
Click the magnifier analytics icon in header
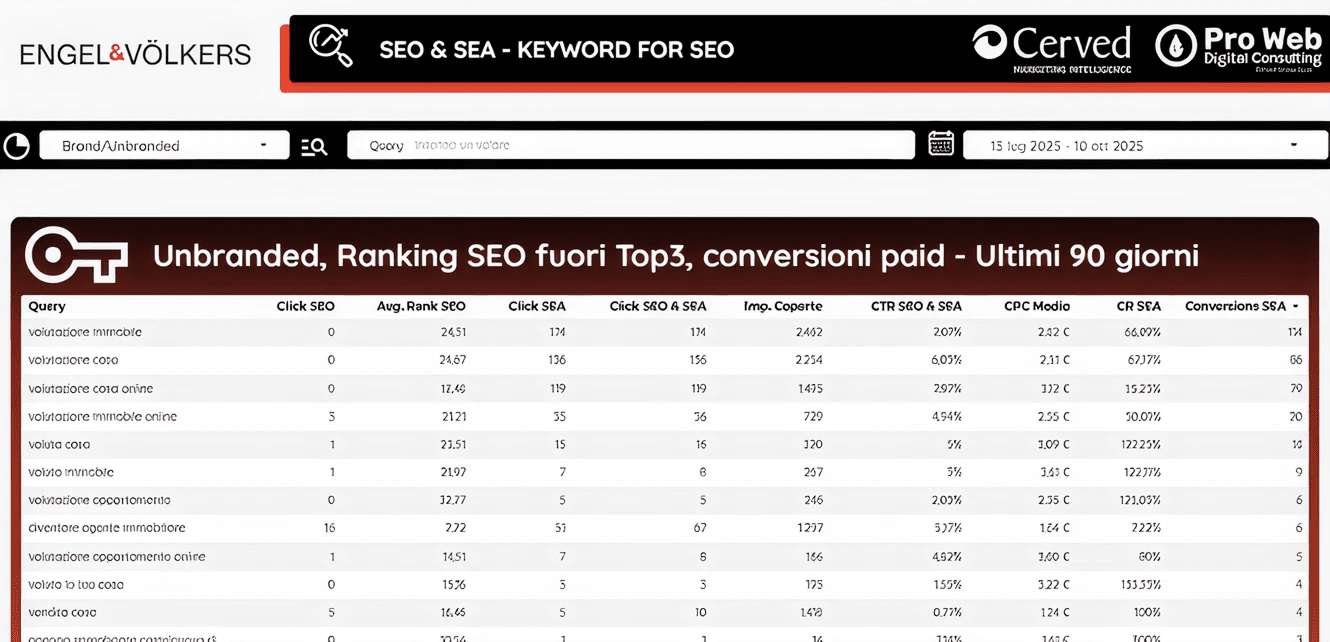coord(330,47)
